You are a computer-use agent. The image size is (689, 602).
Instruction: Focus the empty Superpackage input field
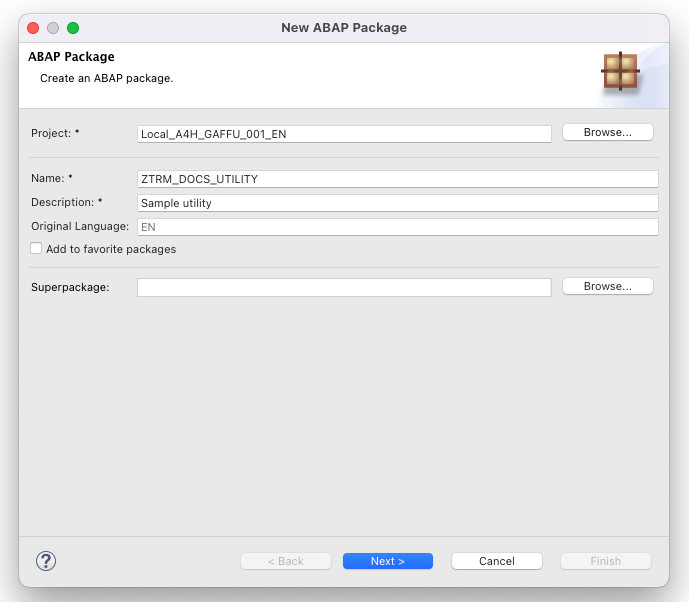tap(344, 287)
